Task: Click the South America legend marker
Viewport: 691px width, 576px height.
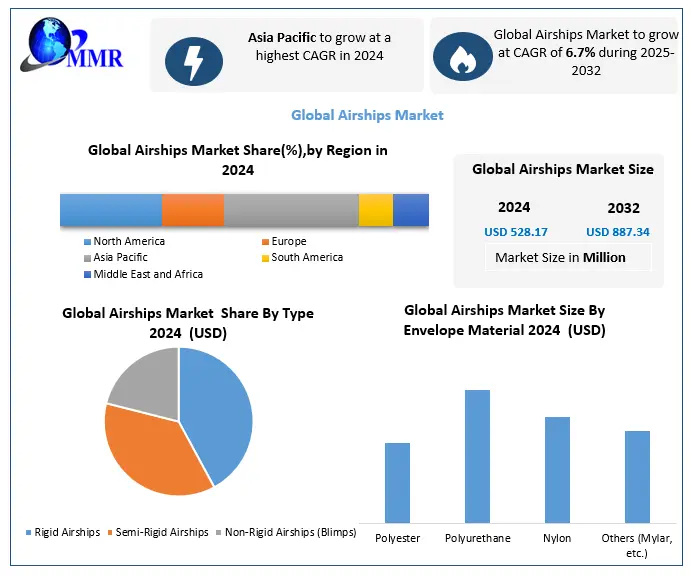Action: 264,258
